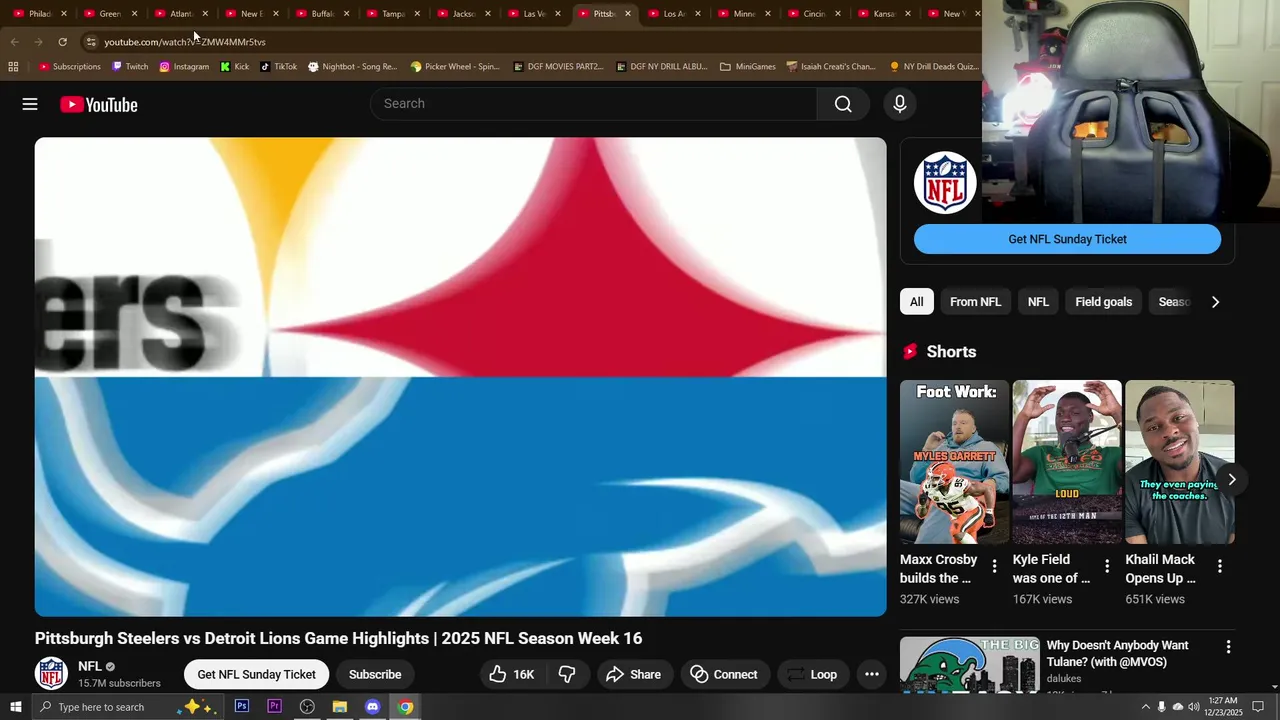Image resolution: width=1280 pixels, height=720 pixels.
Task: View site information icon in address bar
Action: [x=90, y=42]
